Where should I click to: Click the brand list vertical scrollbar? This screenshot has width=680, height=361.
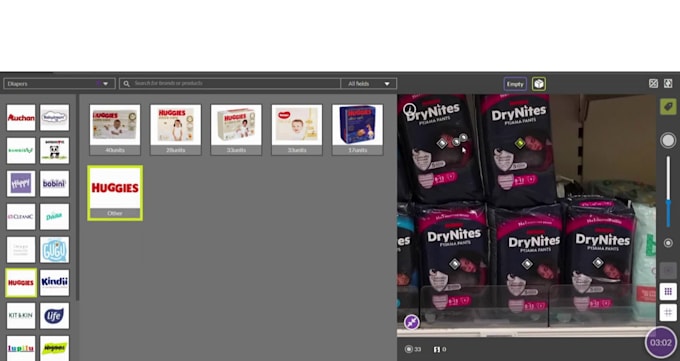[x=78, y=197]
